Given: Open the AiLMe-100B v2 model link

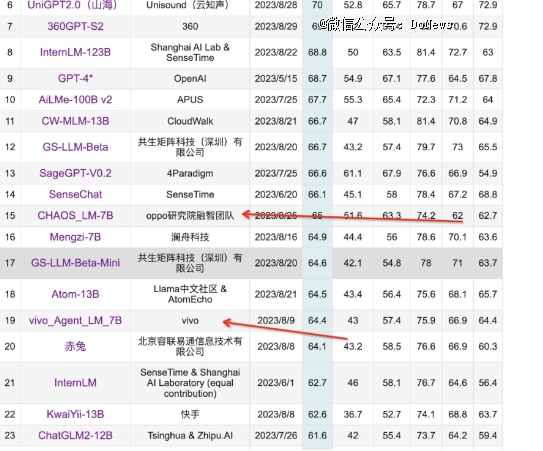Looking at the screenshot, I should click(75, 100).
